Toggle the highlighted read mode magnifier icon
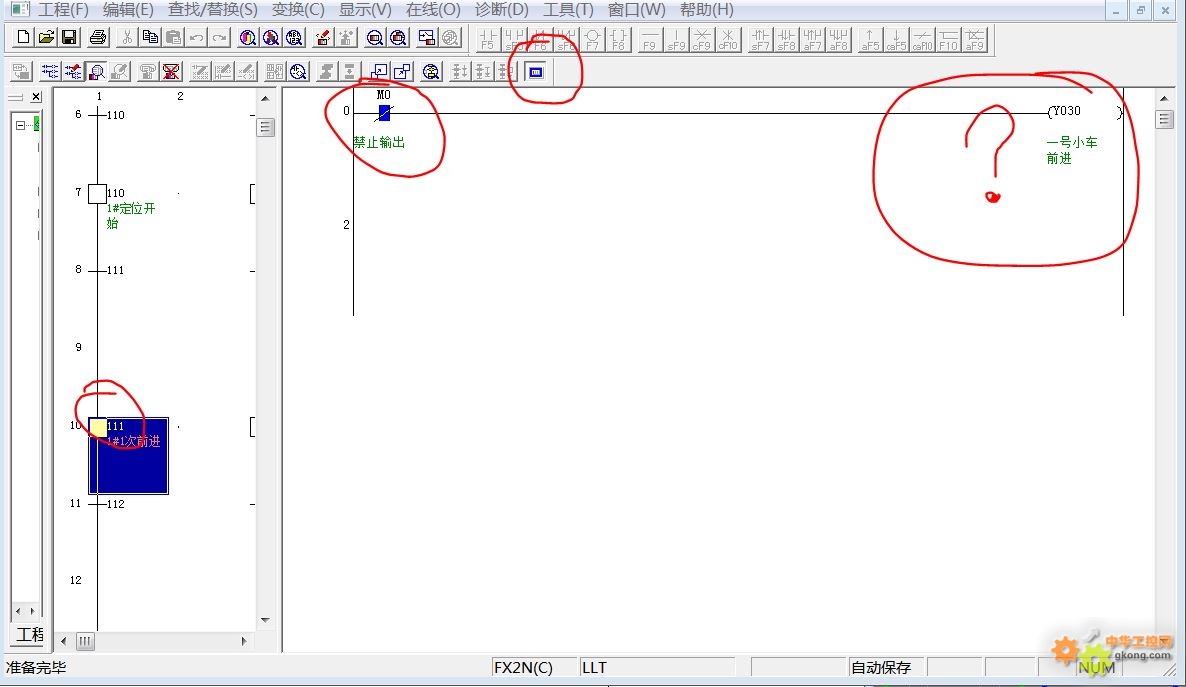 point(96,72)
